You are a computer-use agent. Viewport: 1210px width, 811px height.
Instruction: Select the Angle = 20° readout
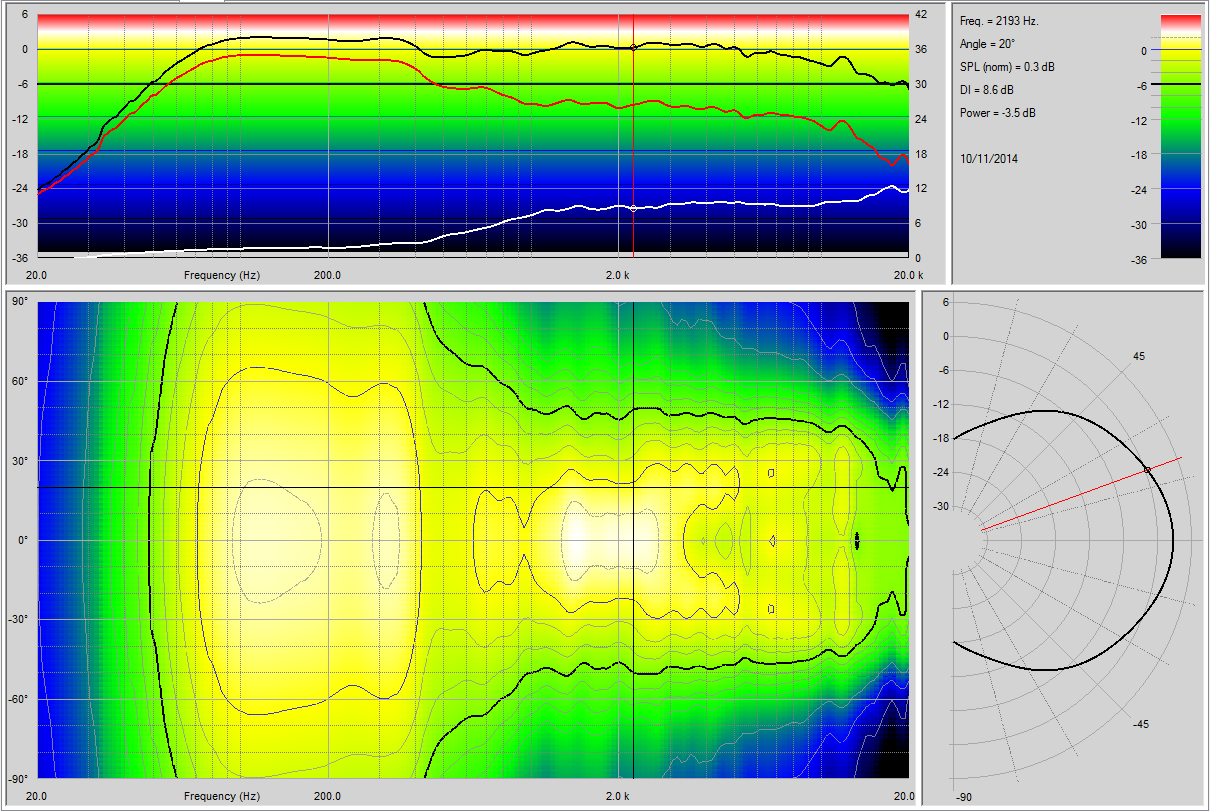[990, 43]
